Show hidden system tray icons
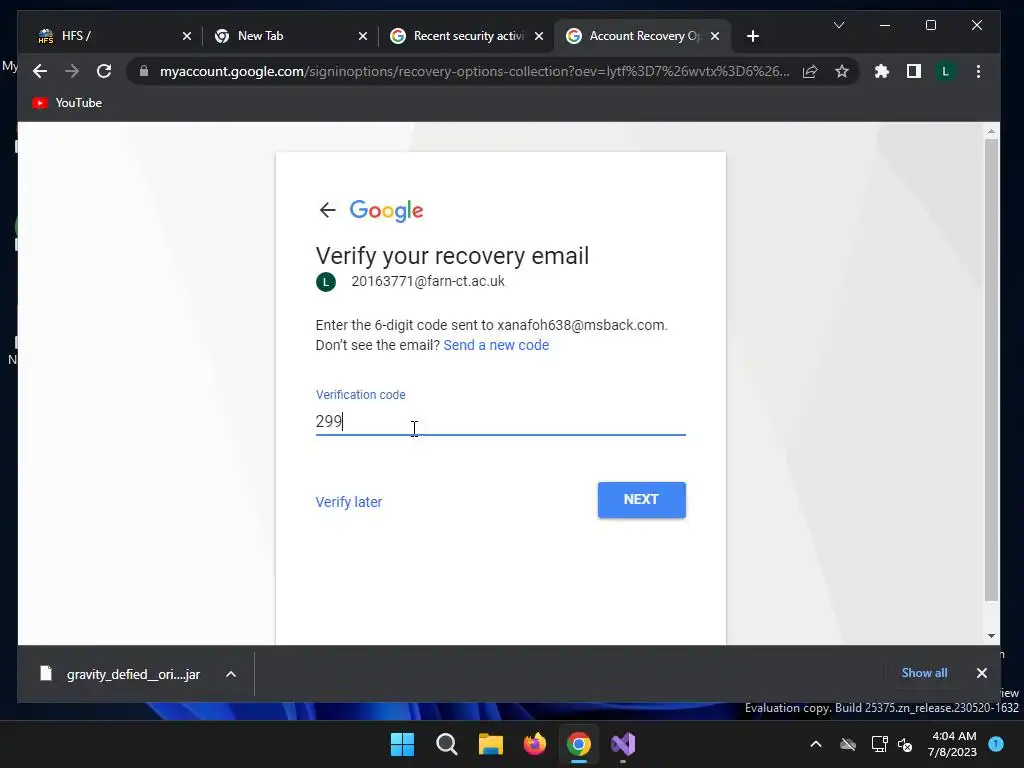 [816, 744]
